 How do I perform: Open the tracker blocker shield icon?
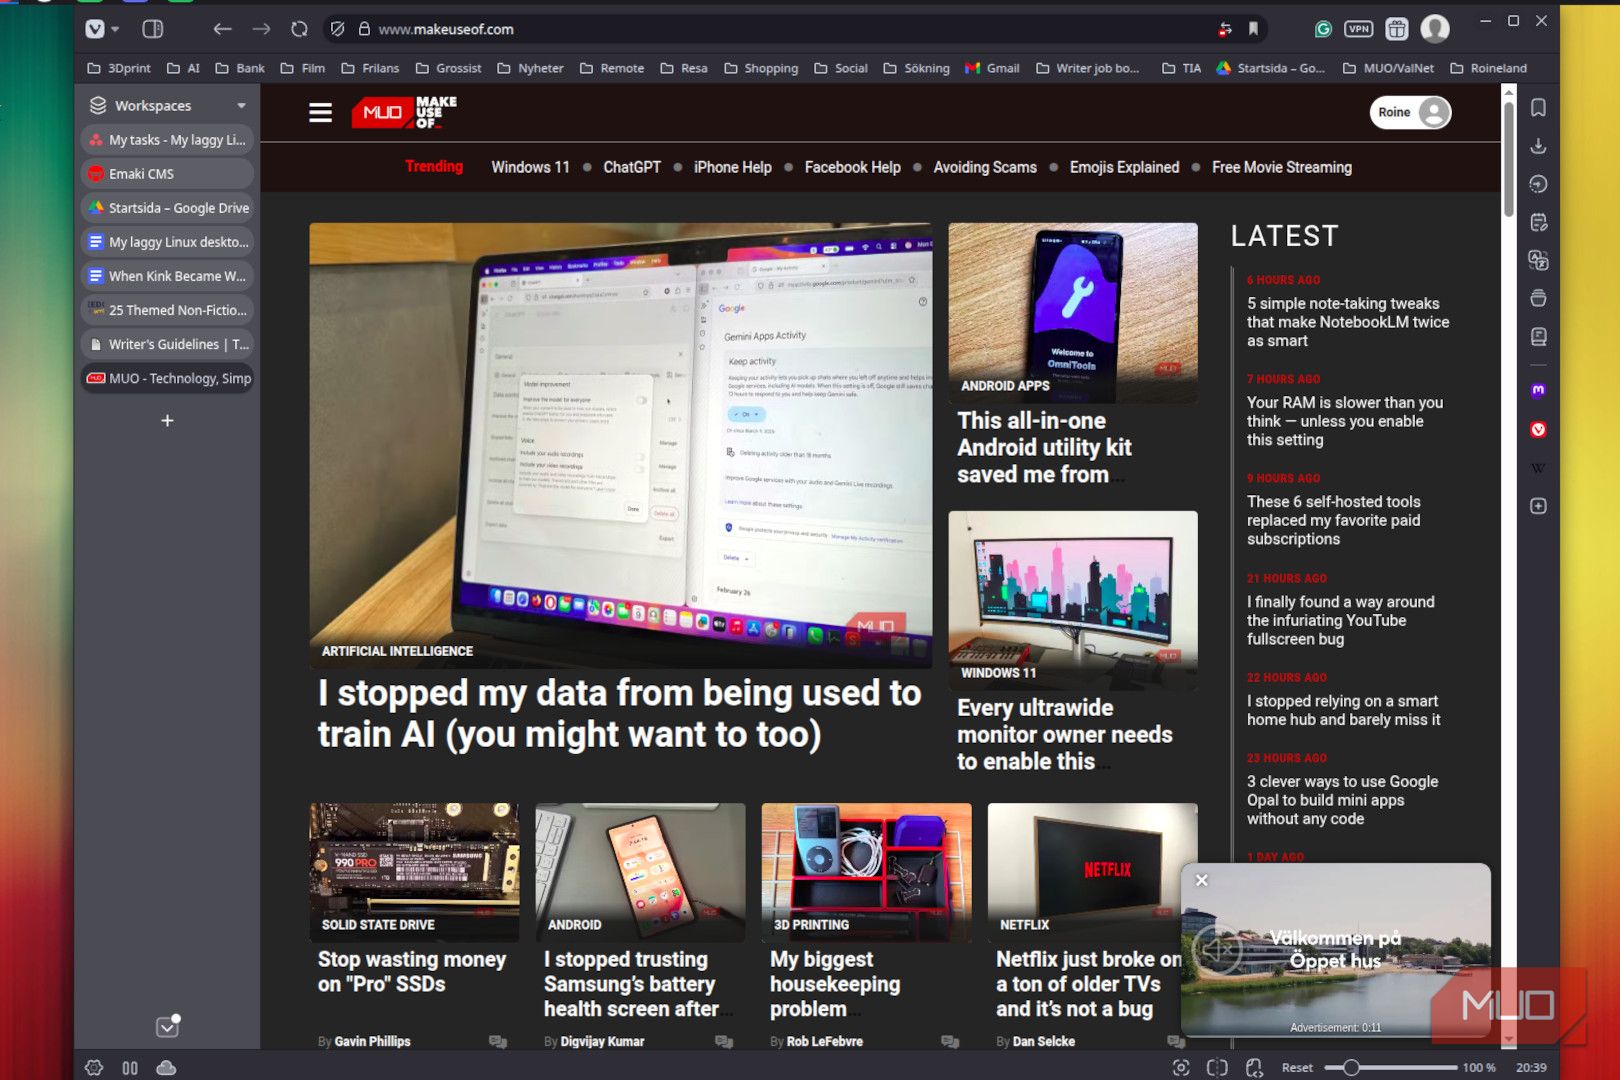[x=338, y=29]
